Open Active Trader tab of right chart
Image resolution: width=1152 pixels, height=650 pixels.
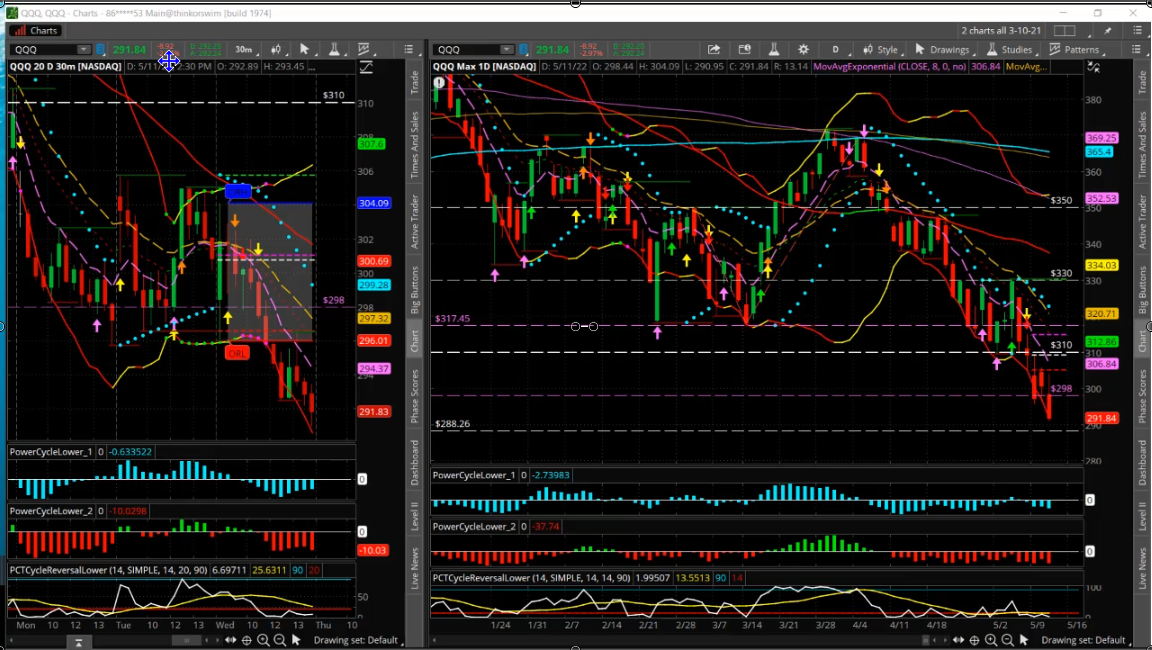click(x=1142, y=222)
